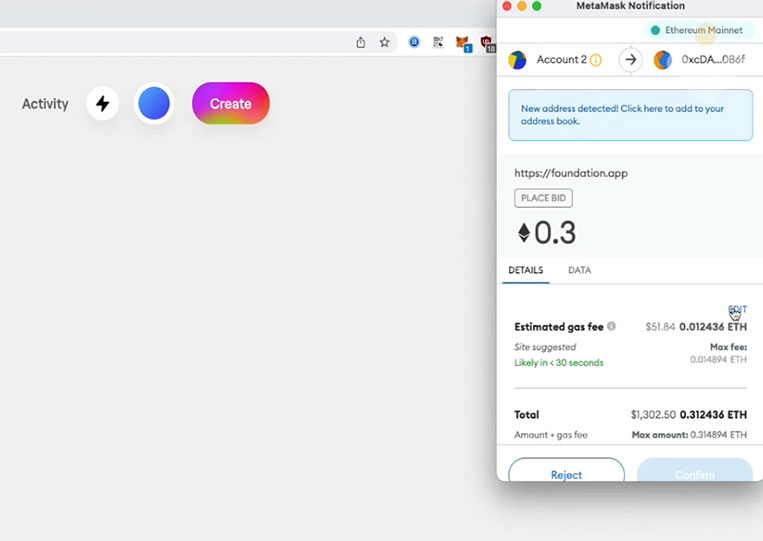Viewport: 763px width, 541px height.
Task: Click the Account 2 label
Action: [x=562, y=59]
